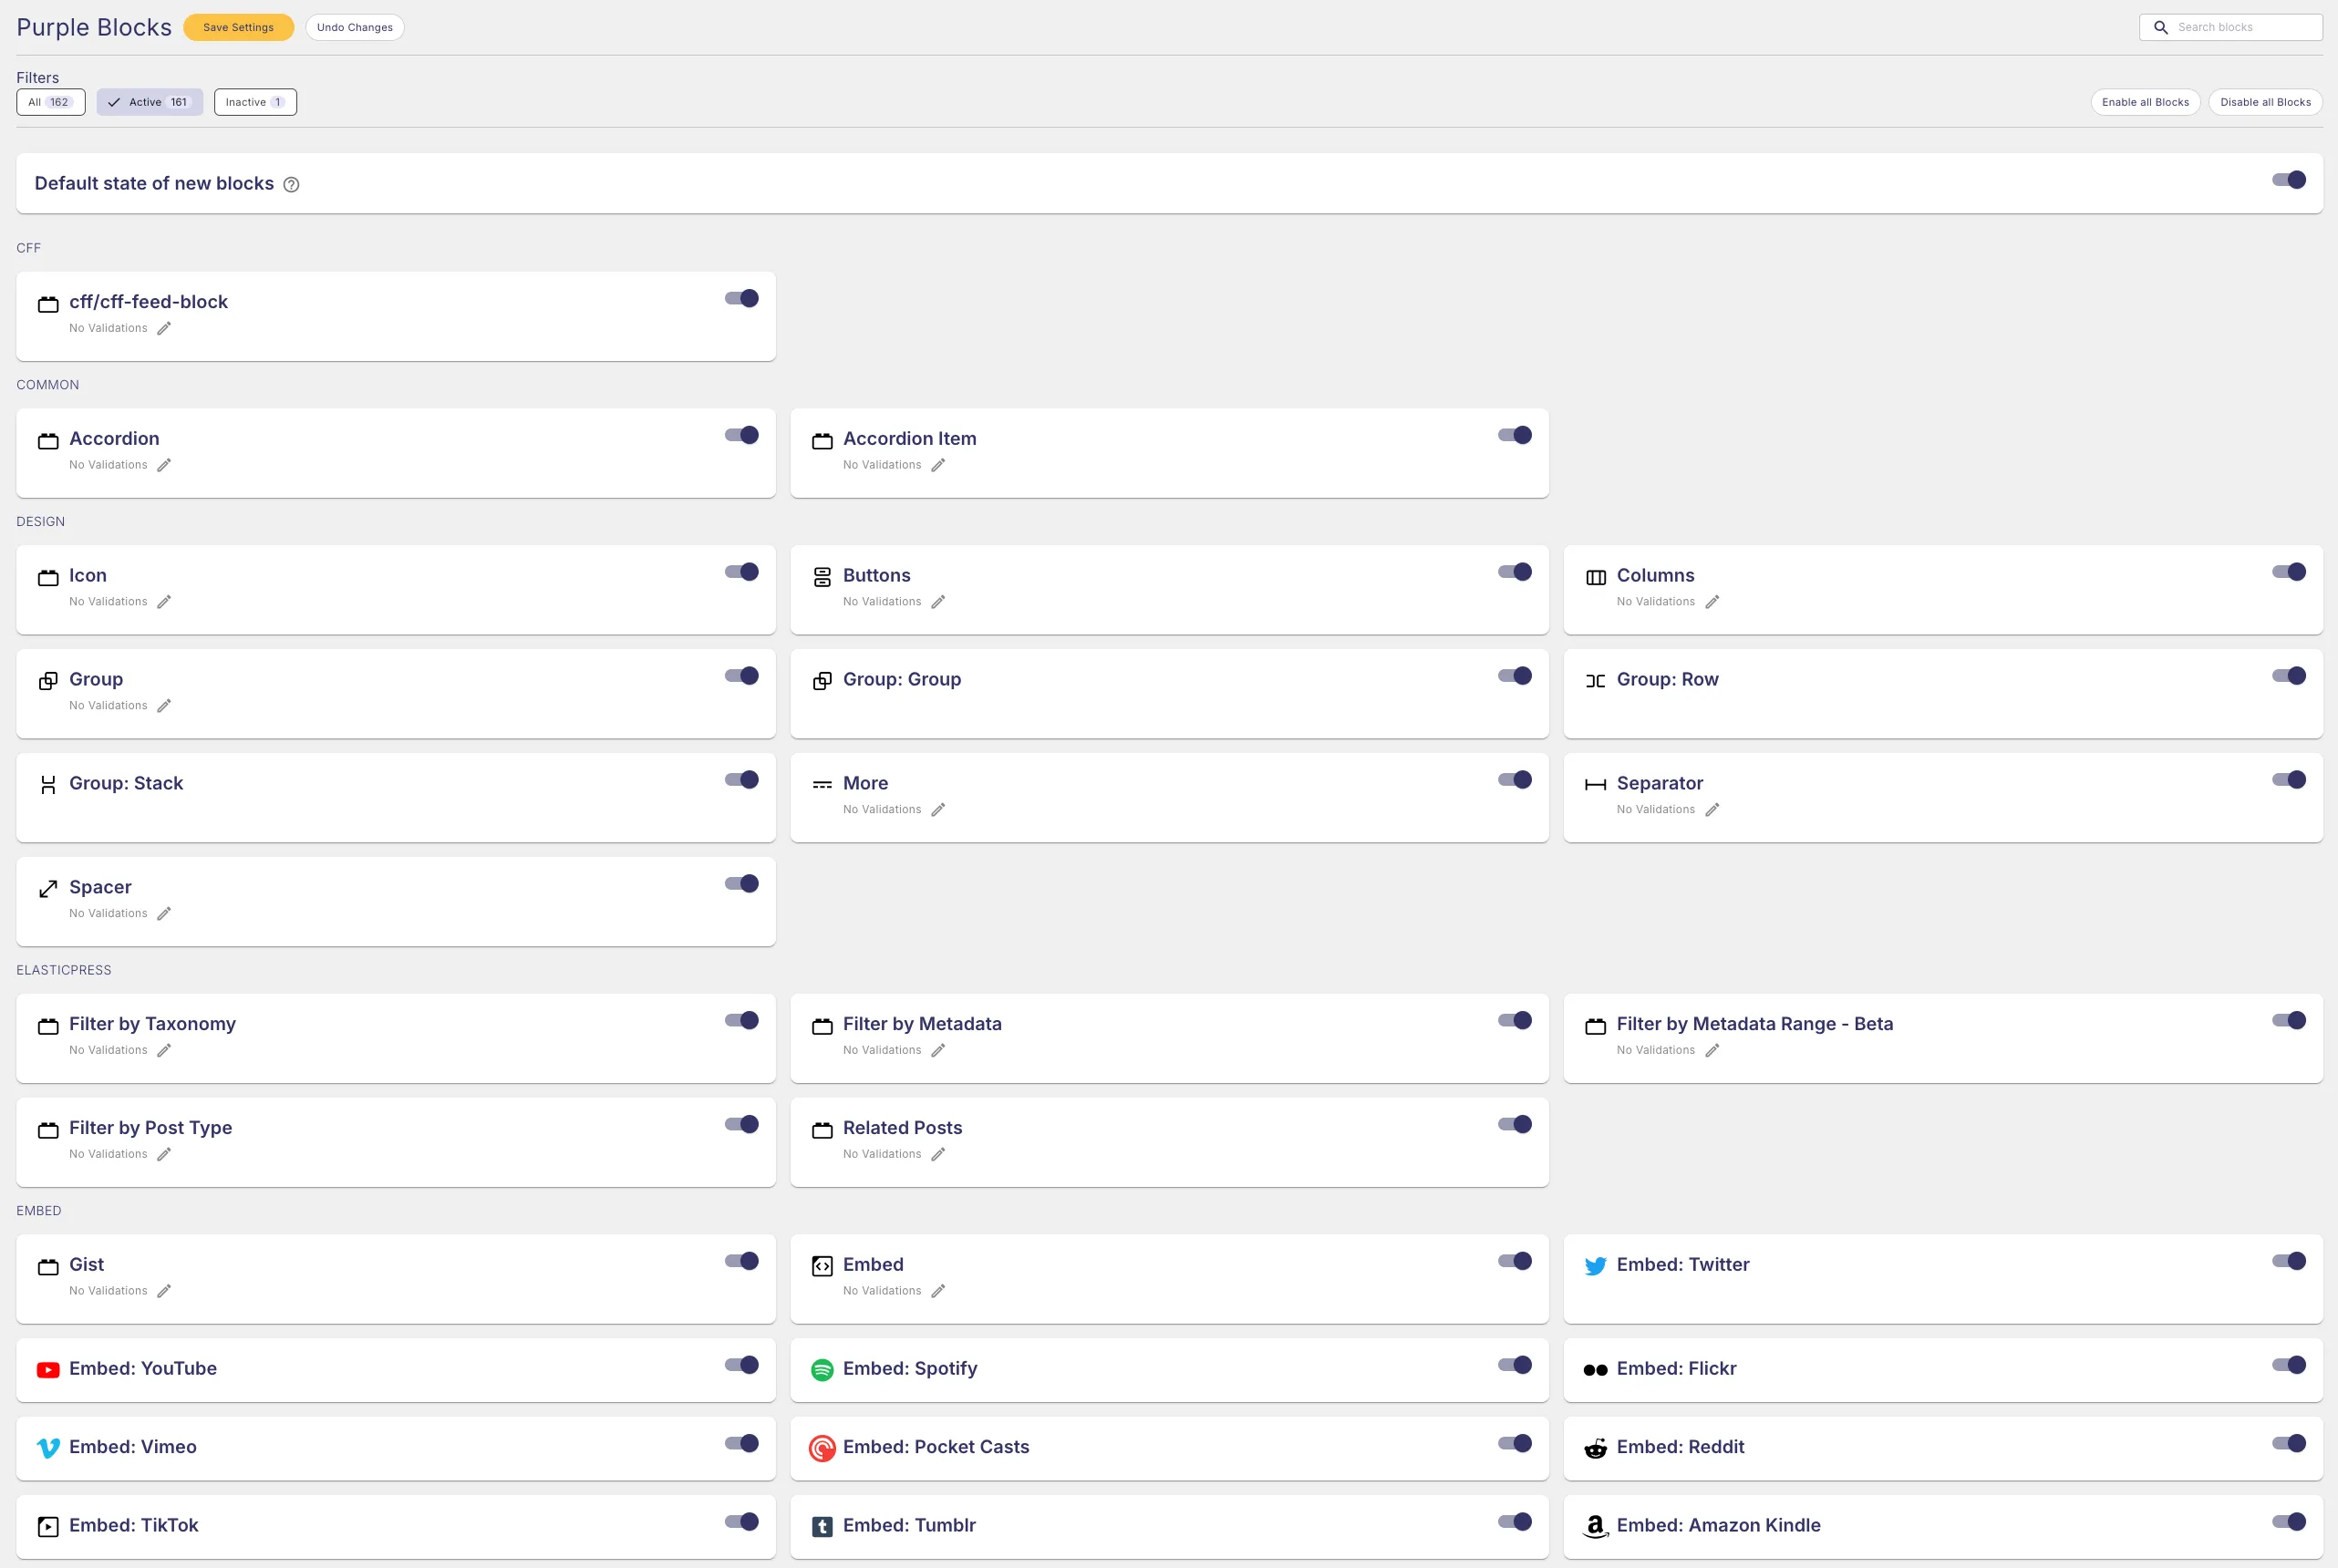Toggle Embed: Spotify switch

(x=1515, y=1365)
